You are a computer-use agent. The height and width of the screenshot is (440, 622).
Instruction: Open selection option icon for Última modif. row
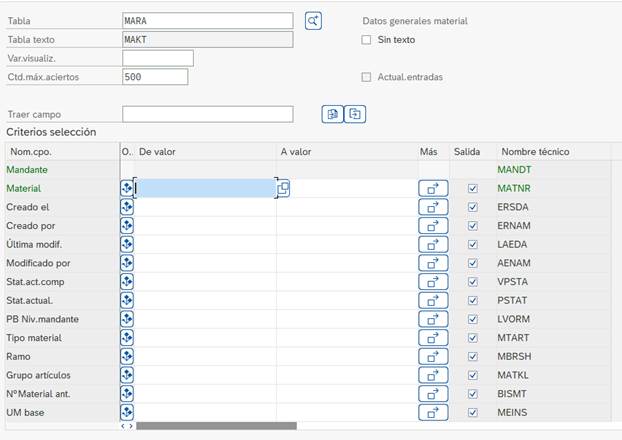127,244
